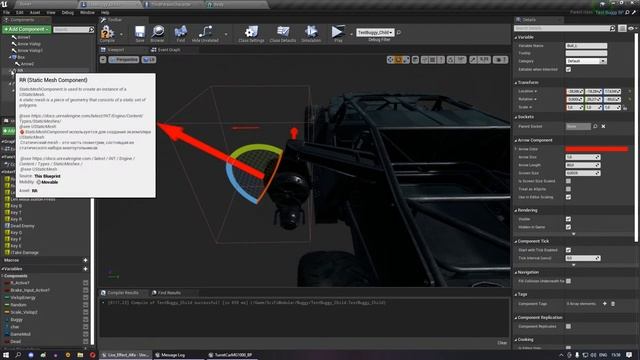Click the Play toolbar button
This screenshot has width=640, height=360.
coord(338,32)
